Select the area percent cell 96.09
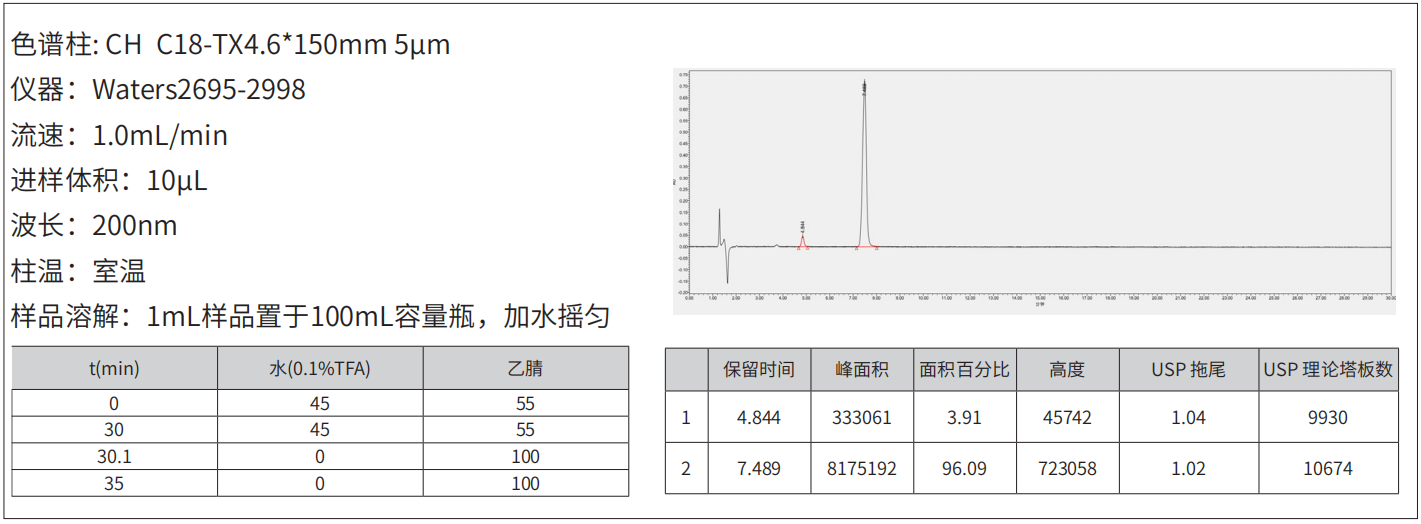The height and width of the screenshot is (524, 1421). coord(964,469)
